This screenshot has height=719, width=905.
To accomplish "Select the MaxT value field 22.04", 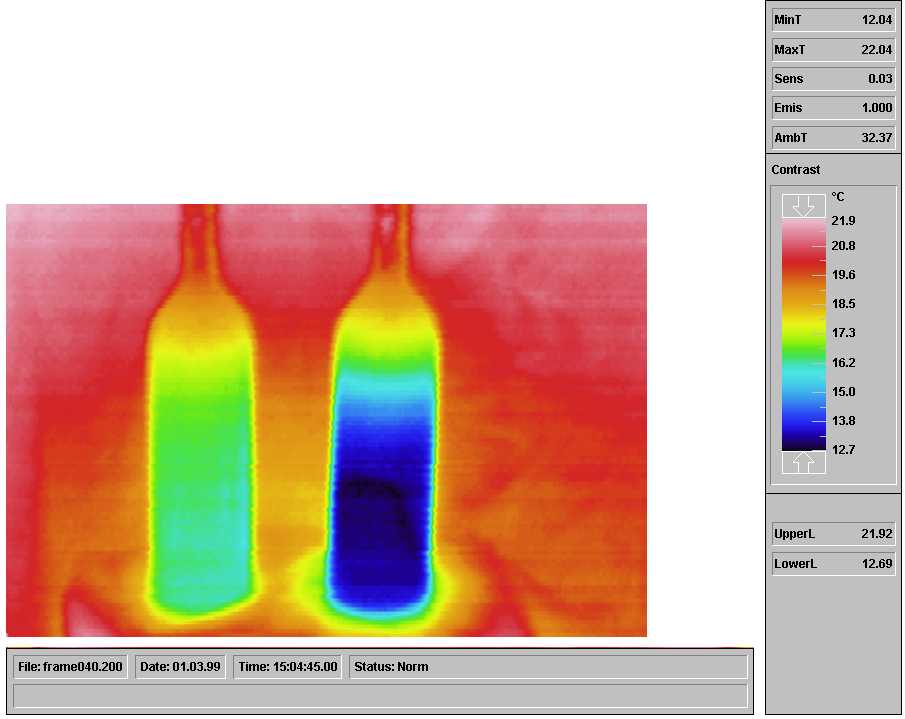I will click(833, 50).
